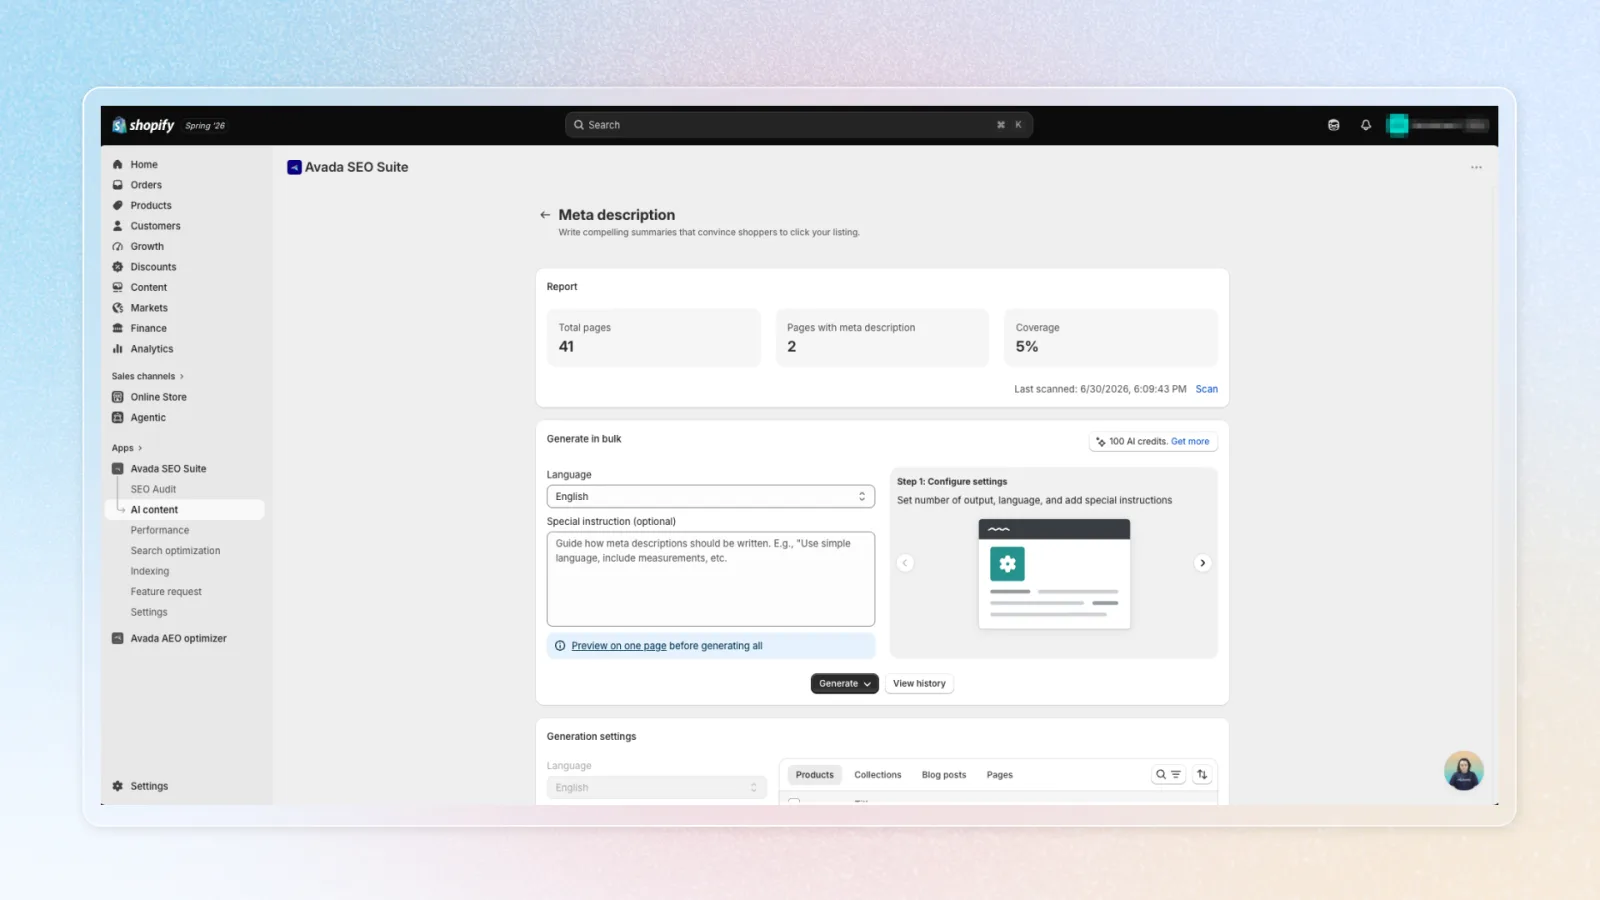Go to previous step in carousel

[x=905, y=563]
